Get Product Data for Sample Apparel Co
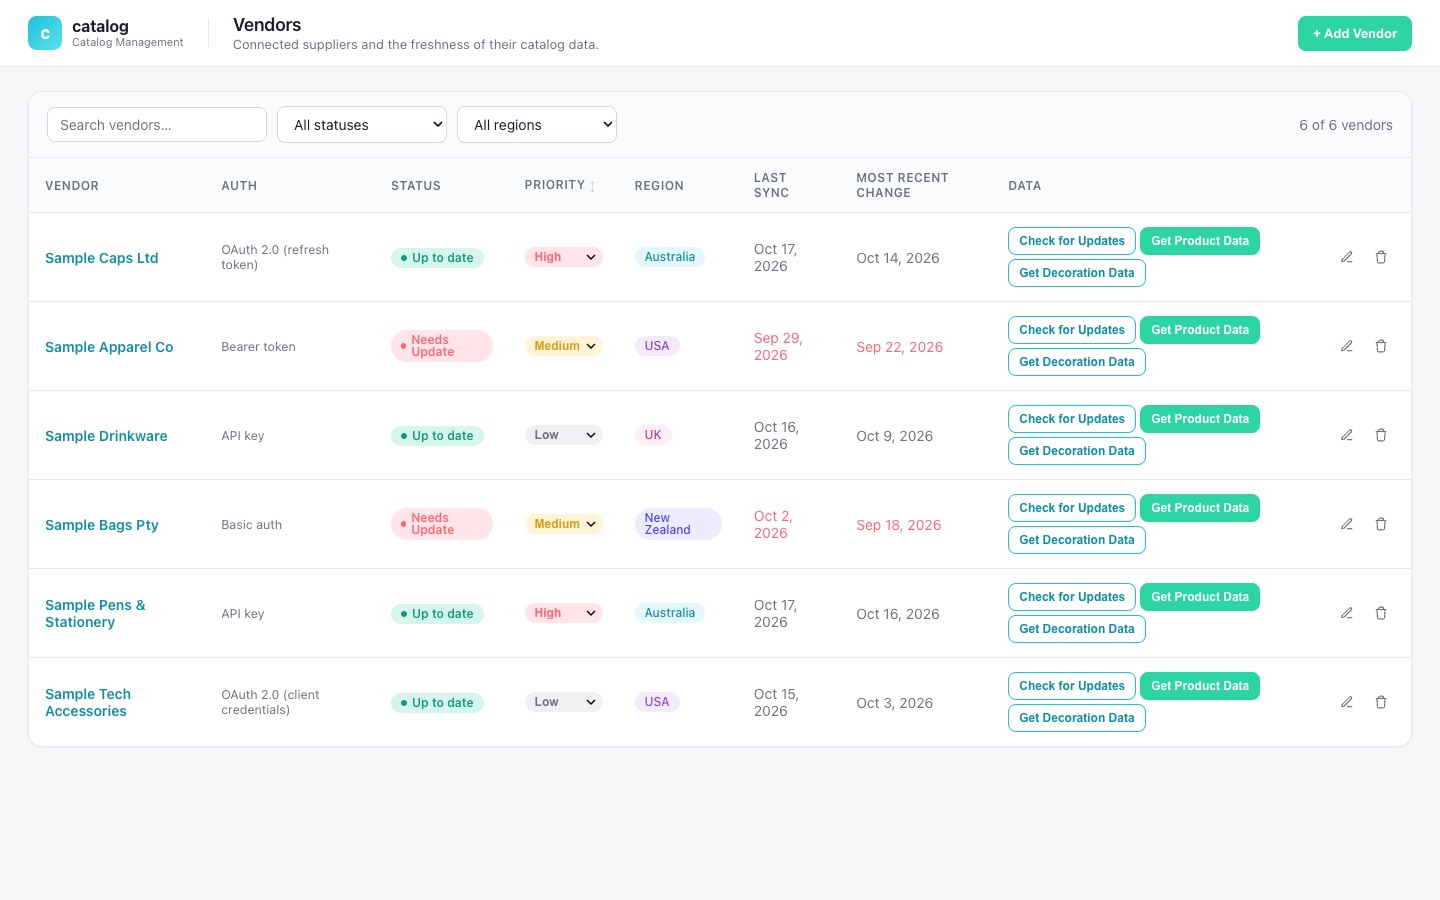 [x=1200, y=330]
